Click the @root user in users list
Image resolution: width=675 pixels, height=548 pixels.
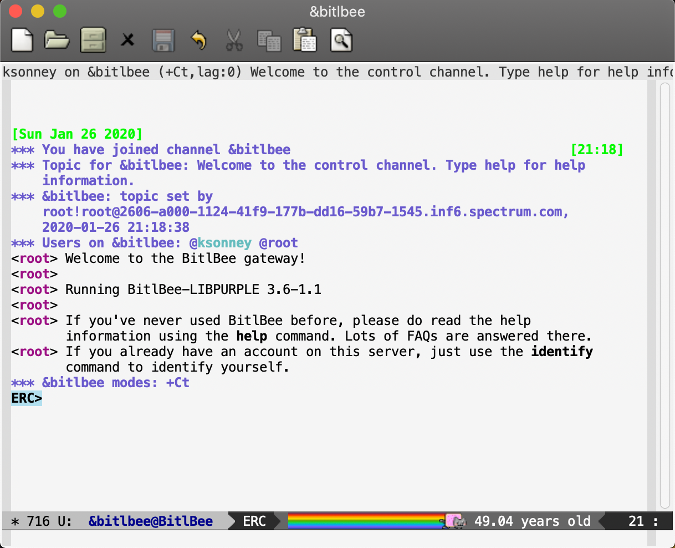(x=278, y=242)
